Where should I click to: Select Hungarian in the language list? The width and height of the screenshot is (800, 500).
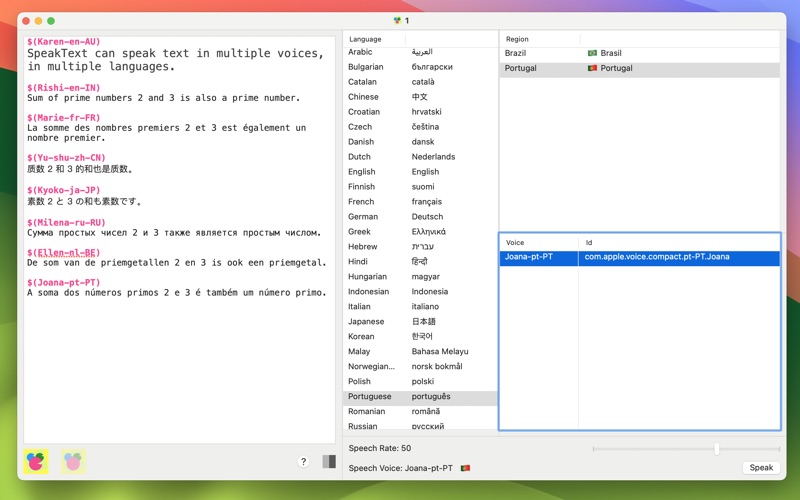point(420,277)
